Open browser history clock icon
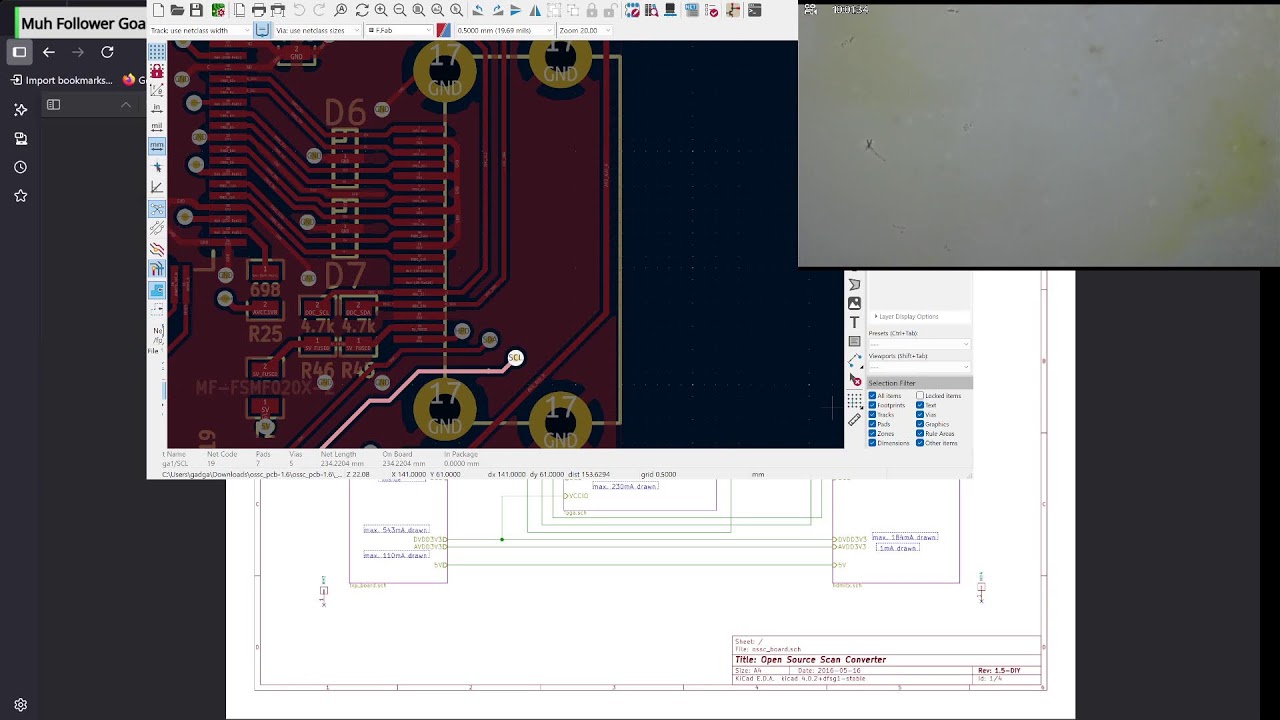This screenshot has width=1280, height=720. pyautogui.click(x=20, y=167)
